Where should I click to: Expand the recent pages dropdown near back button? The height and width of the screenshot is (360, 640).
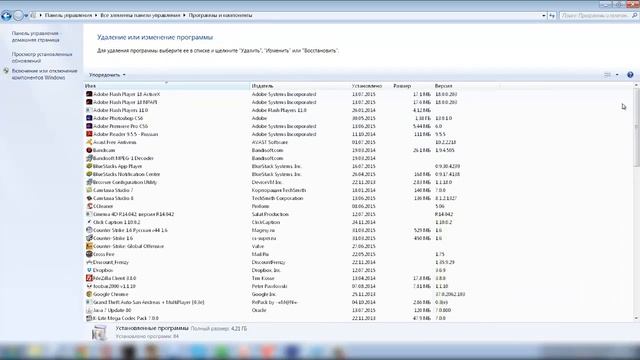26,16
